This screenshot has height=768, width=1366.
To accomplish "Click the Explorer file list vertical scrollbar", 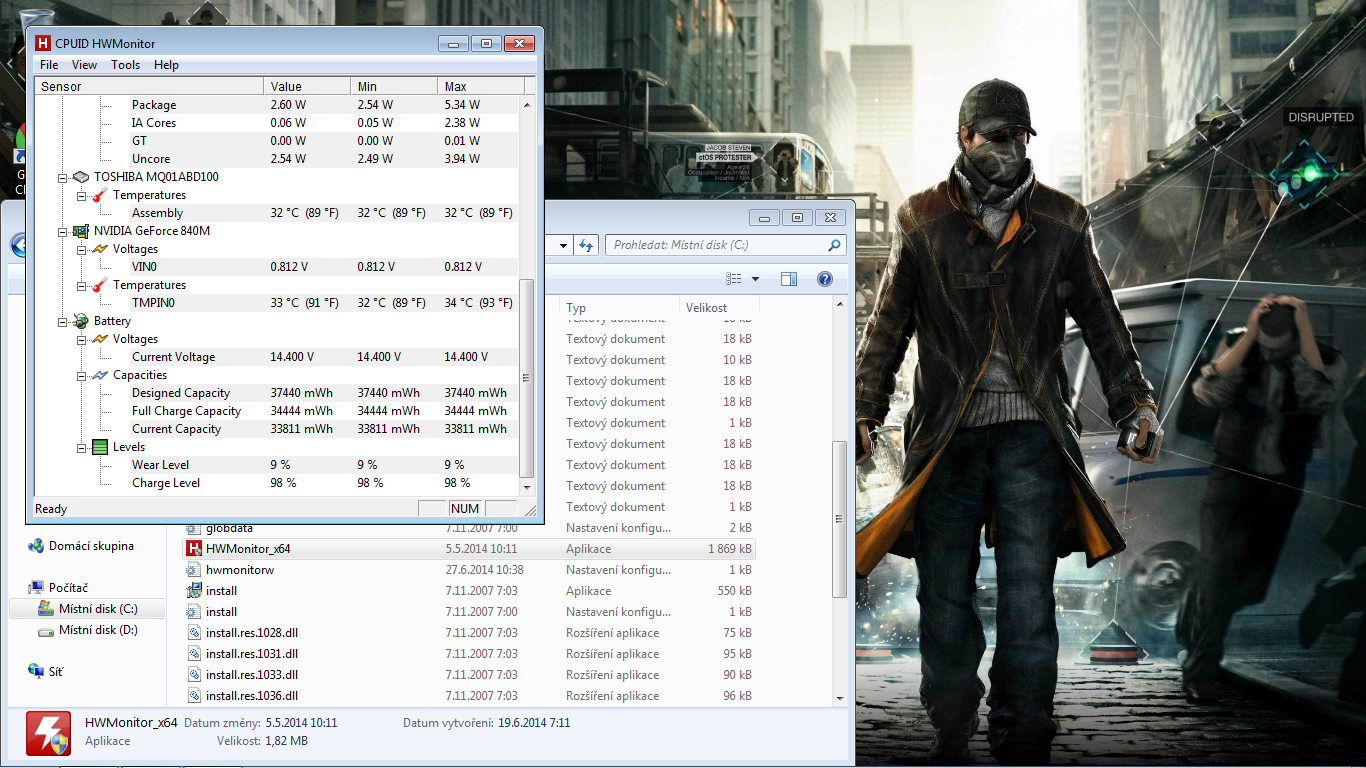I will click(x=840, y=520).
